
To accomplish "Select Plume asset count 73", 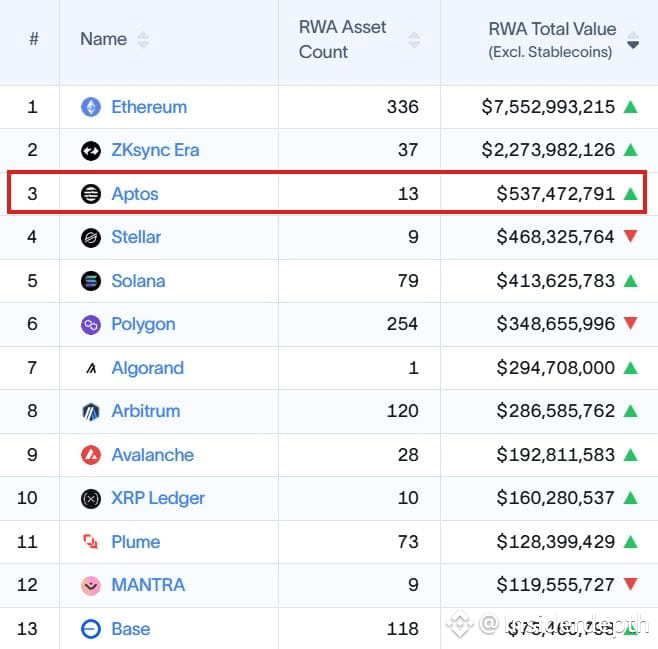I will click(408, 542).
